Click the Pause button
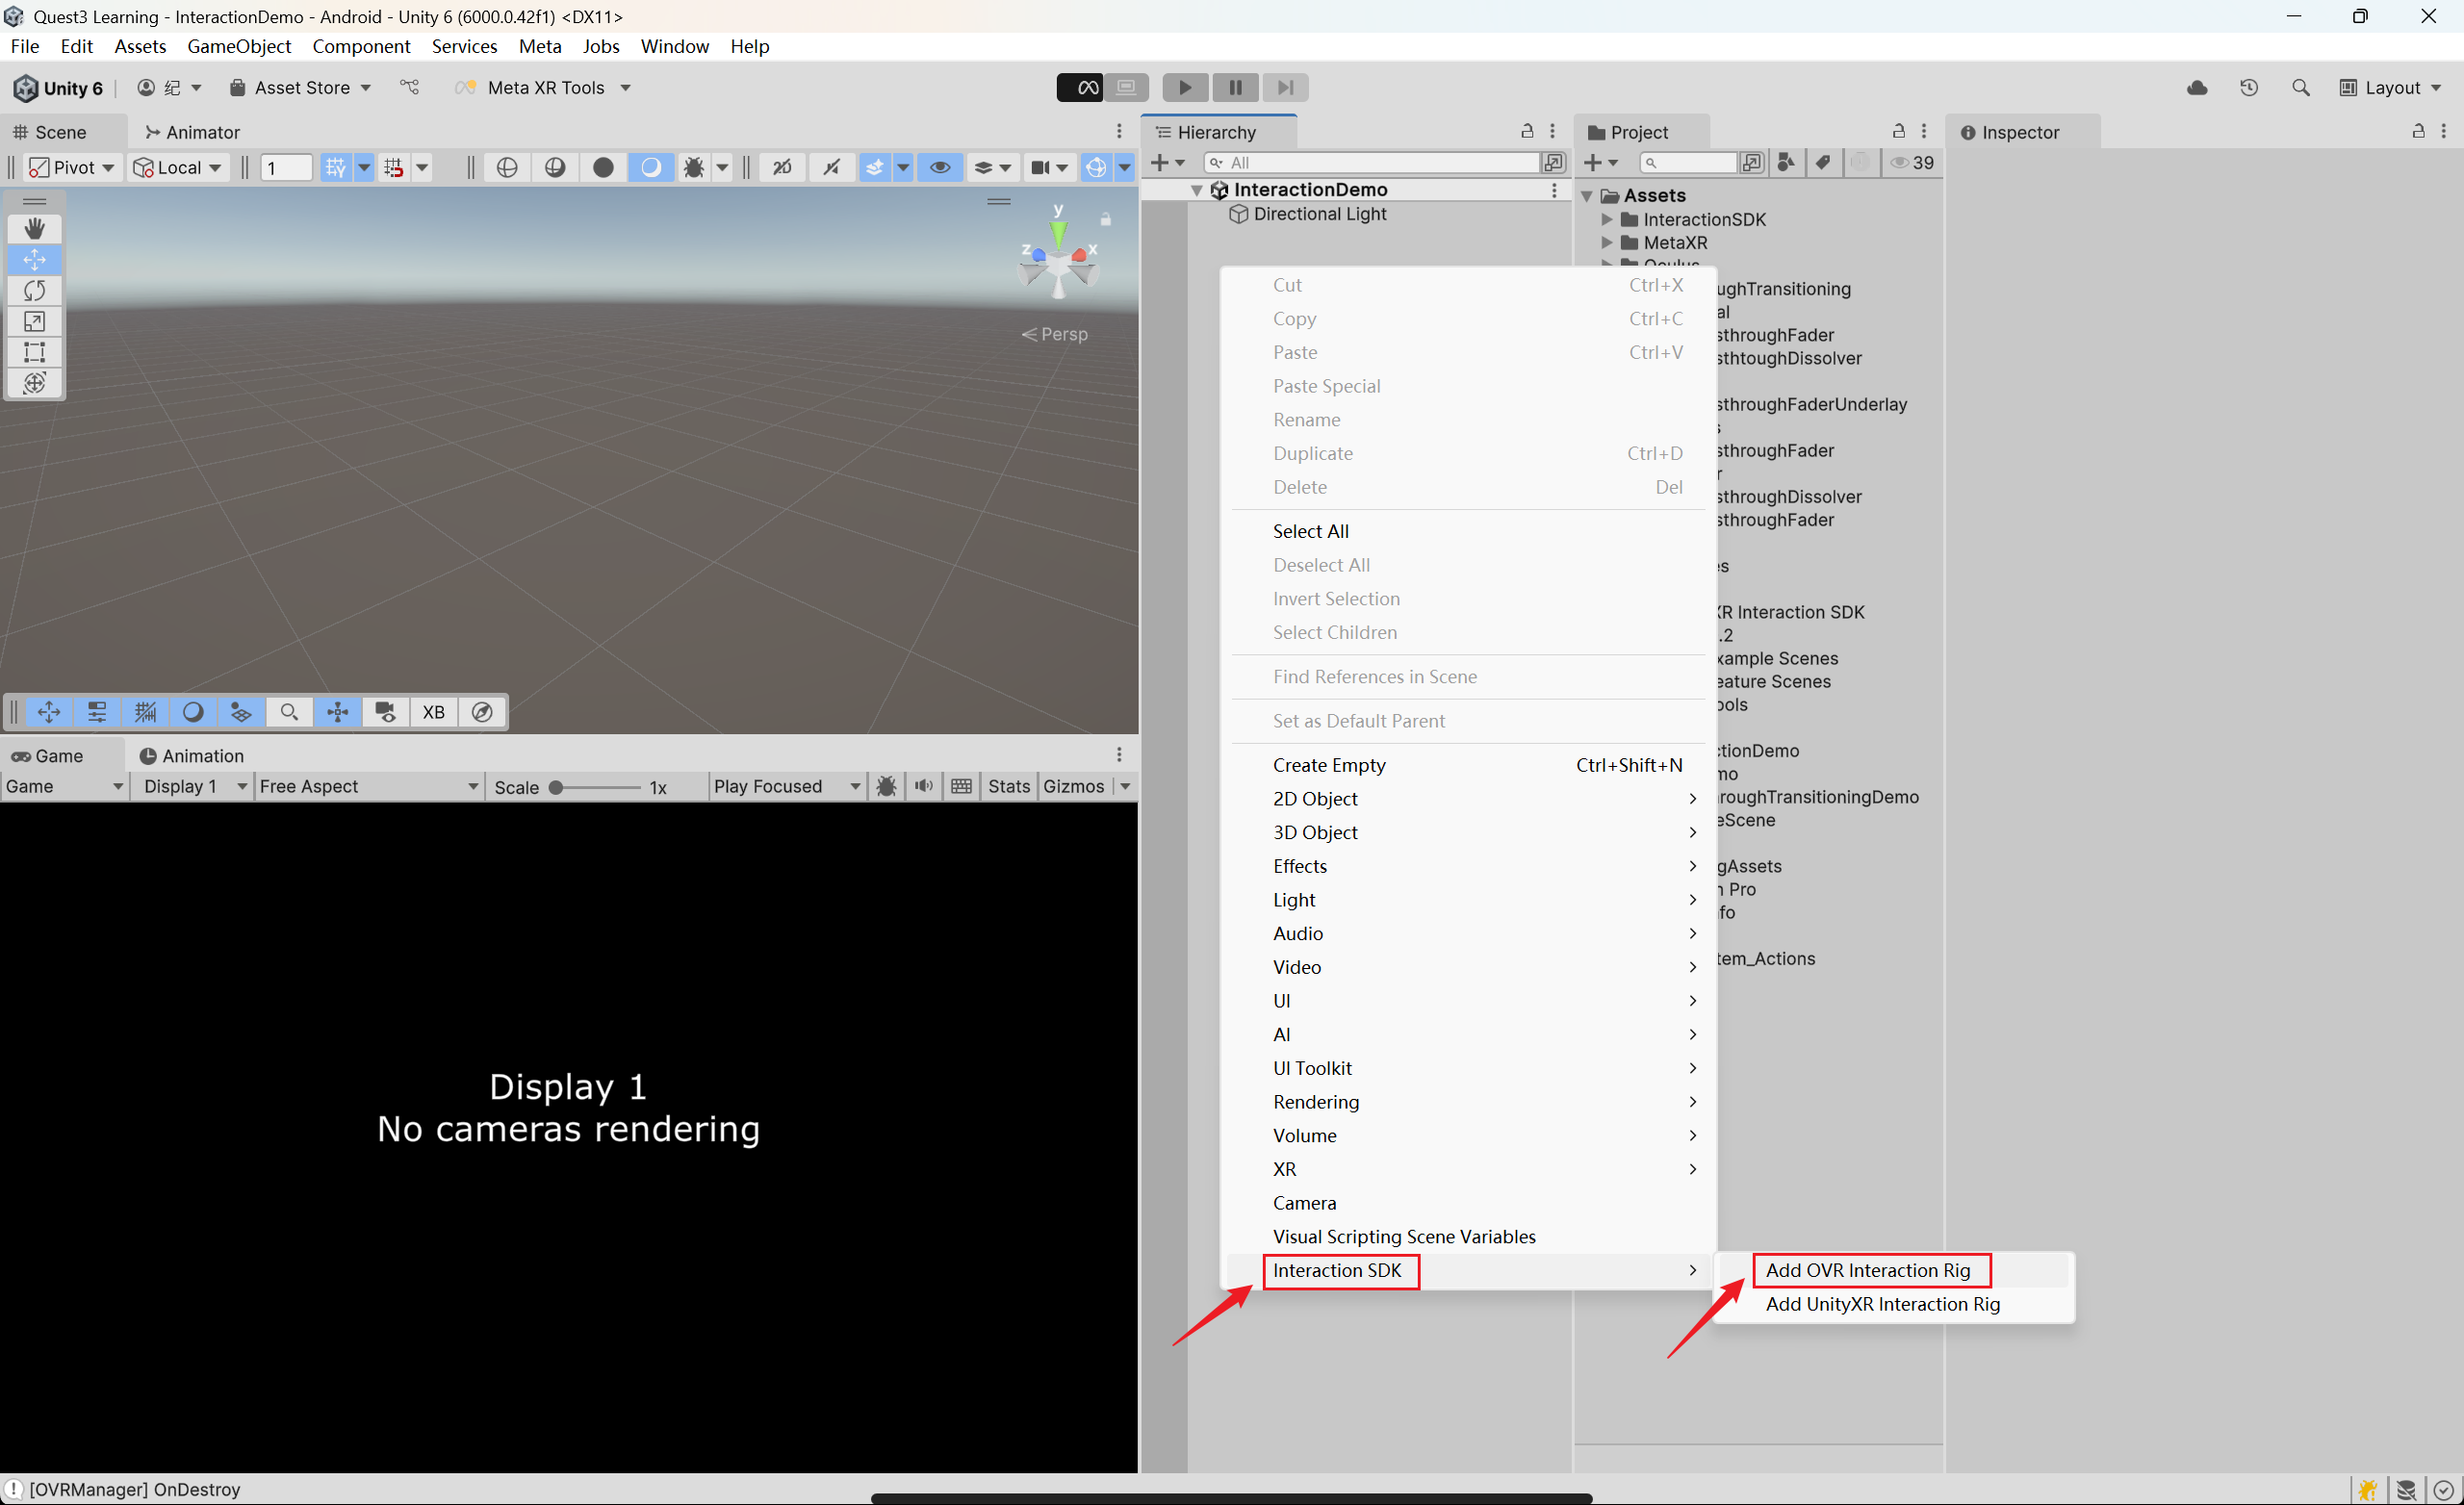The image size is (2464, 1505). 1235,88
